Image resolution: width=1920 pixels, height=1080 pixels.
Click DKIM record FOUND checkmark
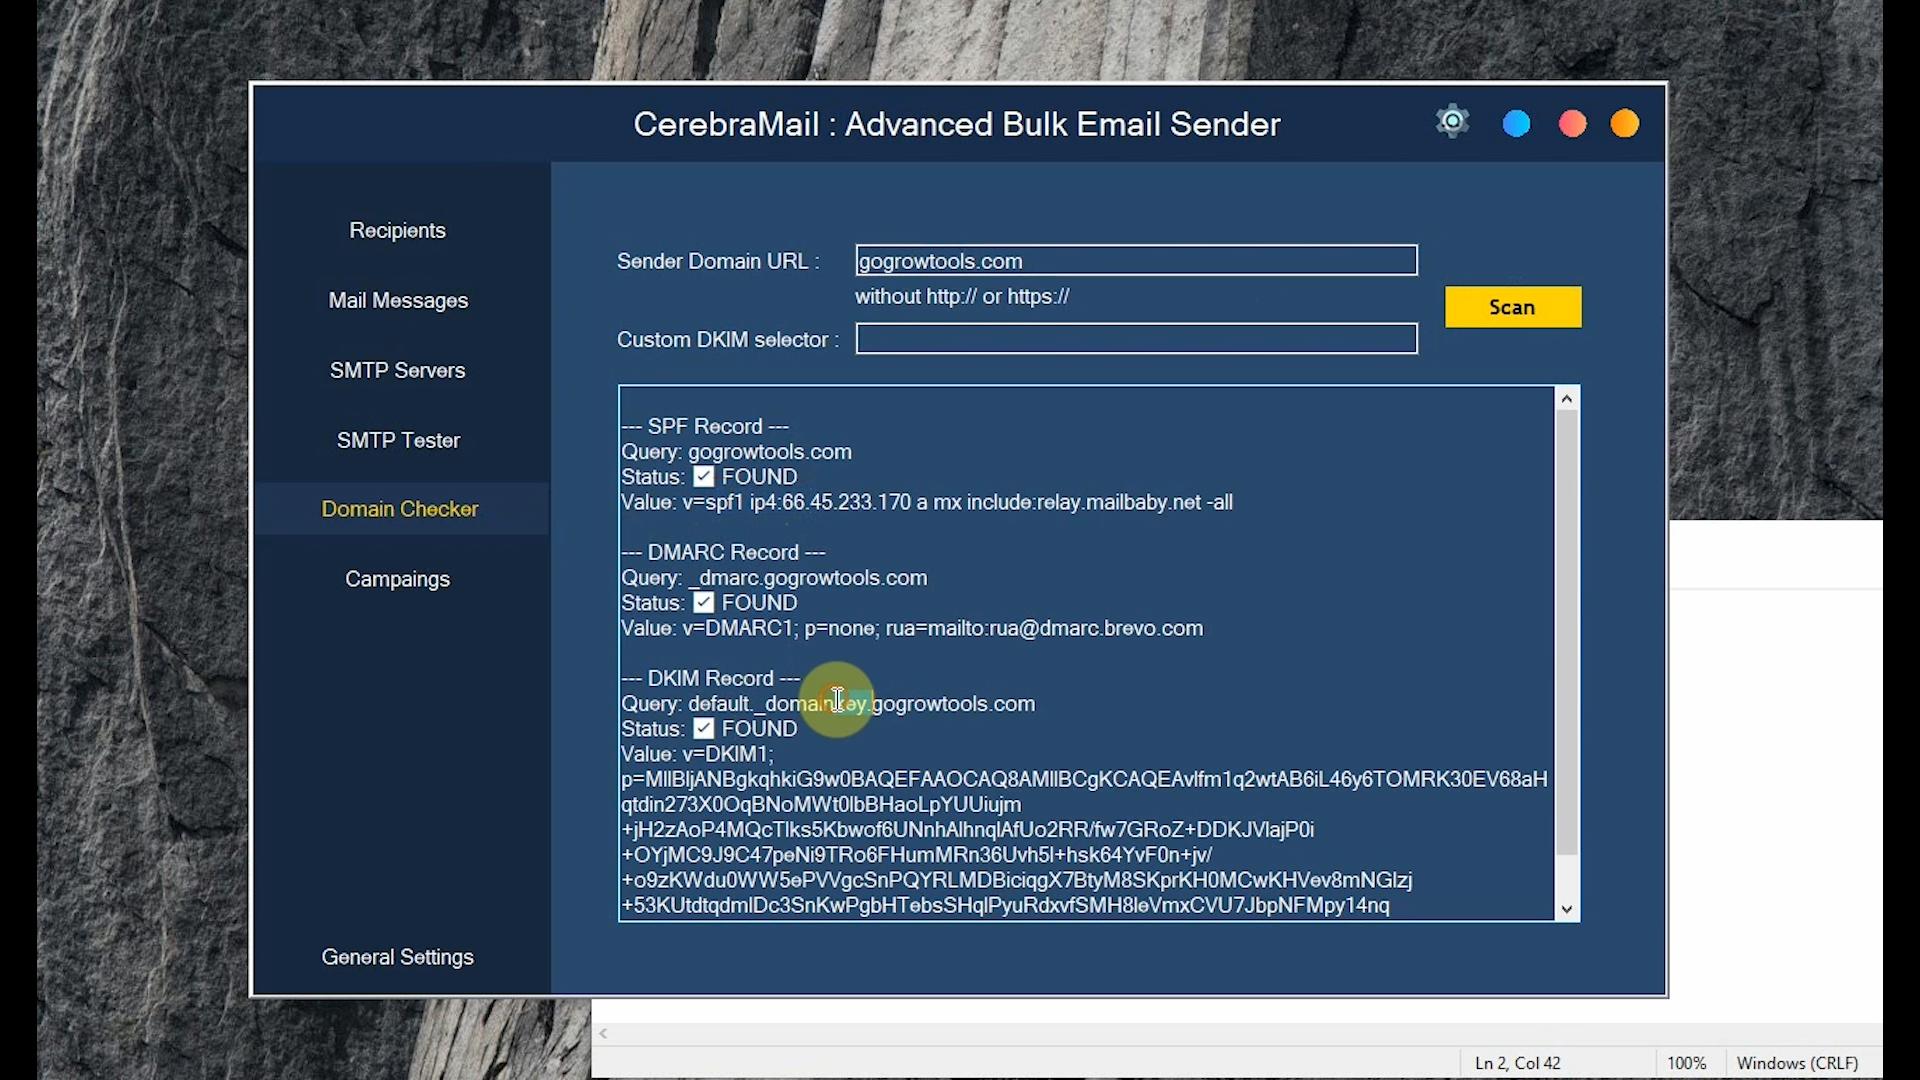point(704,729)
